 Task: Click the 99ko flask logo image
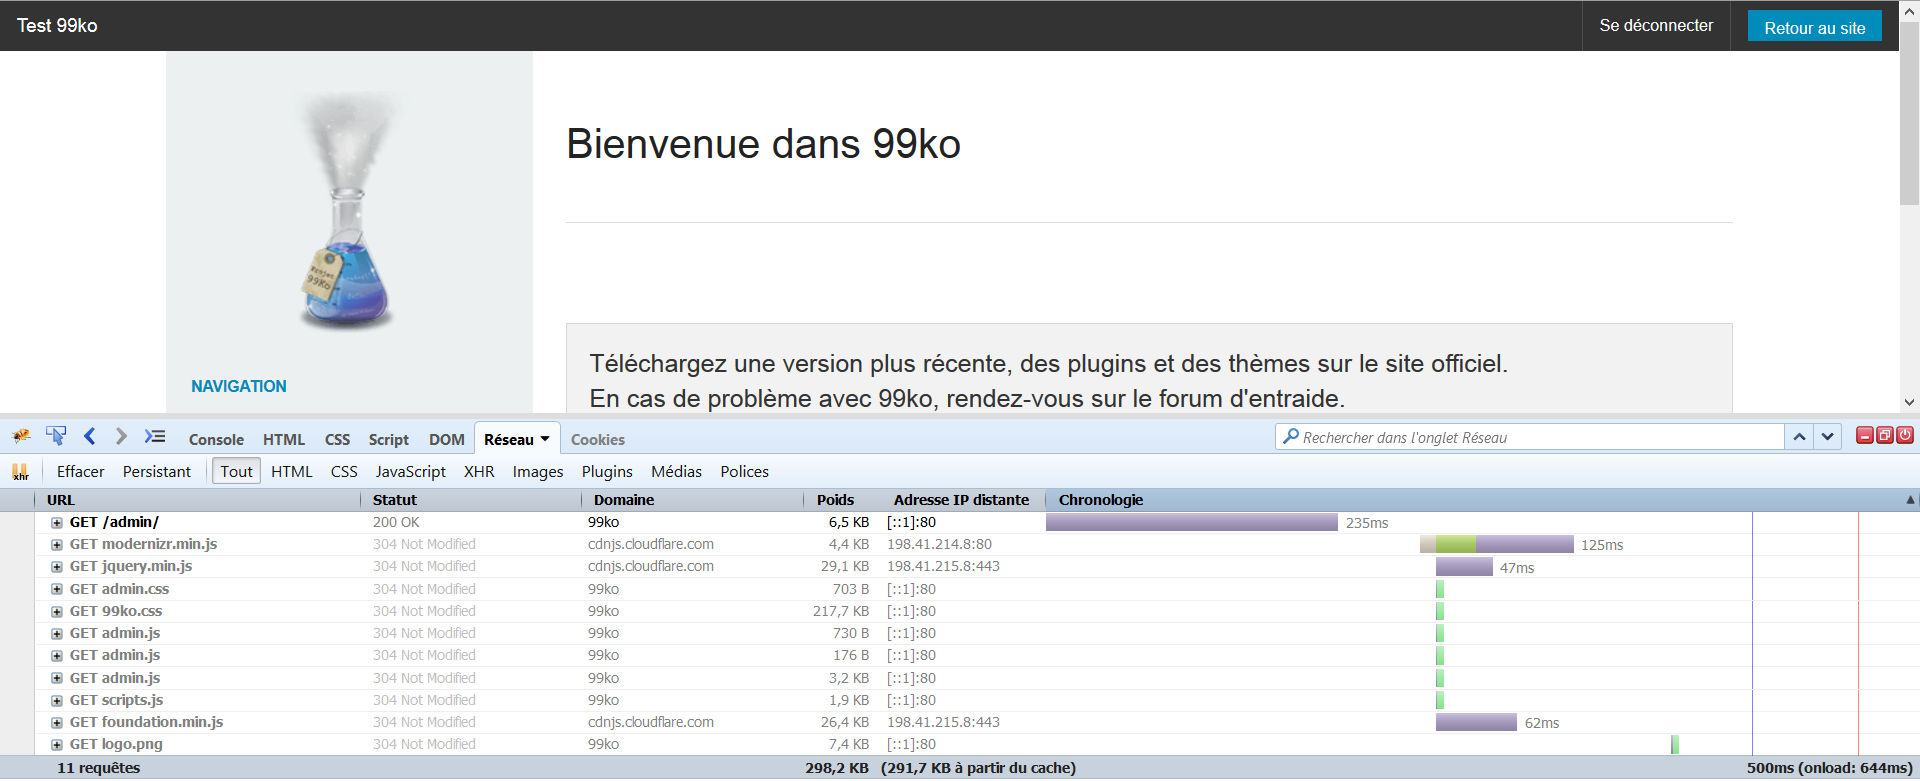(x=347, y=211)
